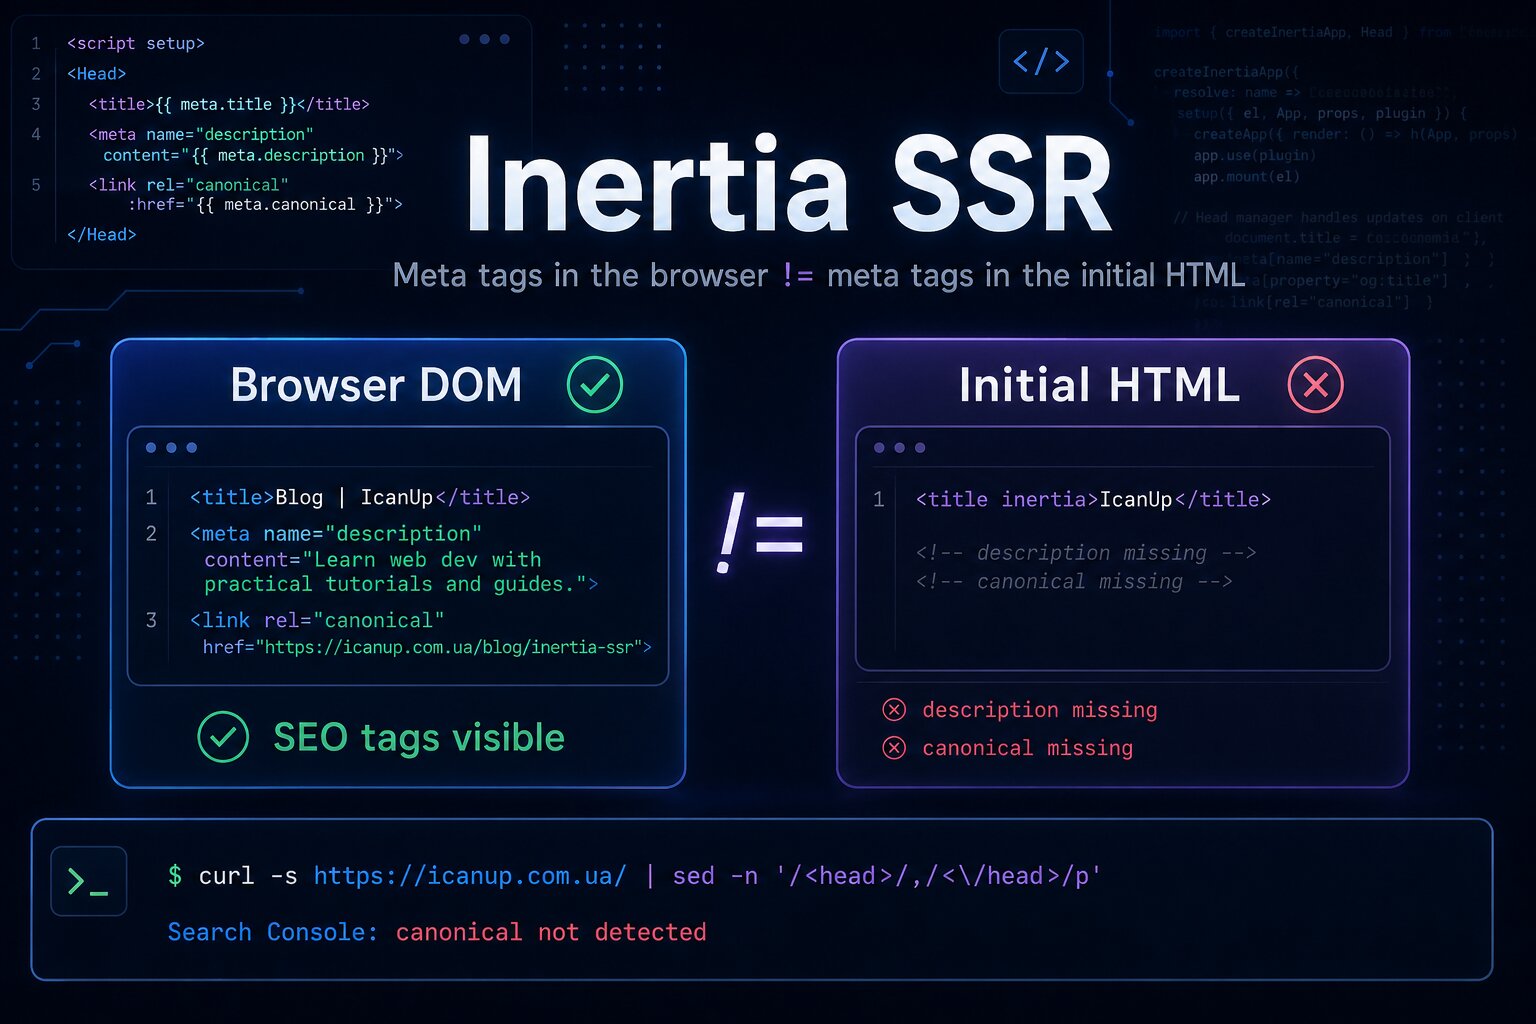Click the green dollar prompt in the terminal
This screenshot has width=1536, height=1024.
coord(175,876)
